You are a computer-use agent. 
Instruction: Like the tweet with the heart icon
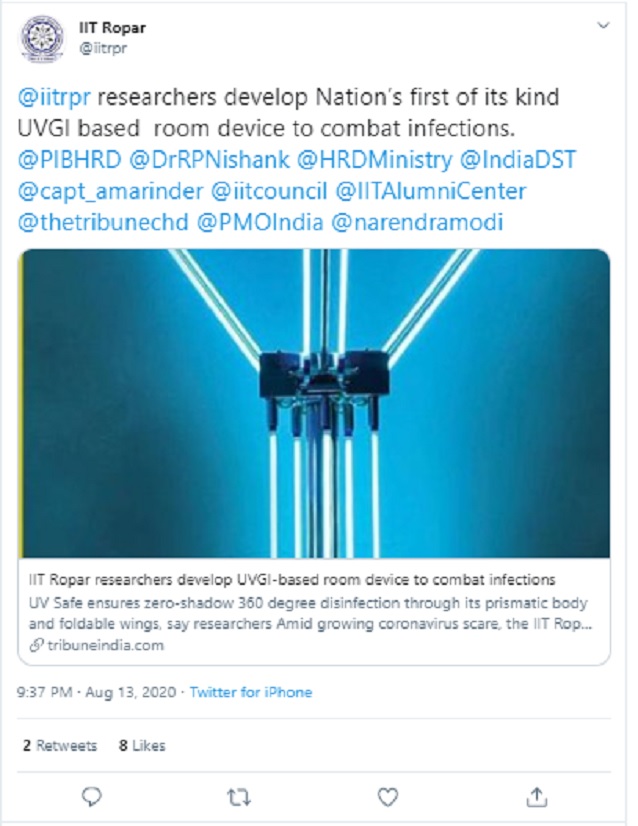click(387, 796)
